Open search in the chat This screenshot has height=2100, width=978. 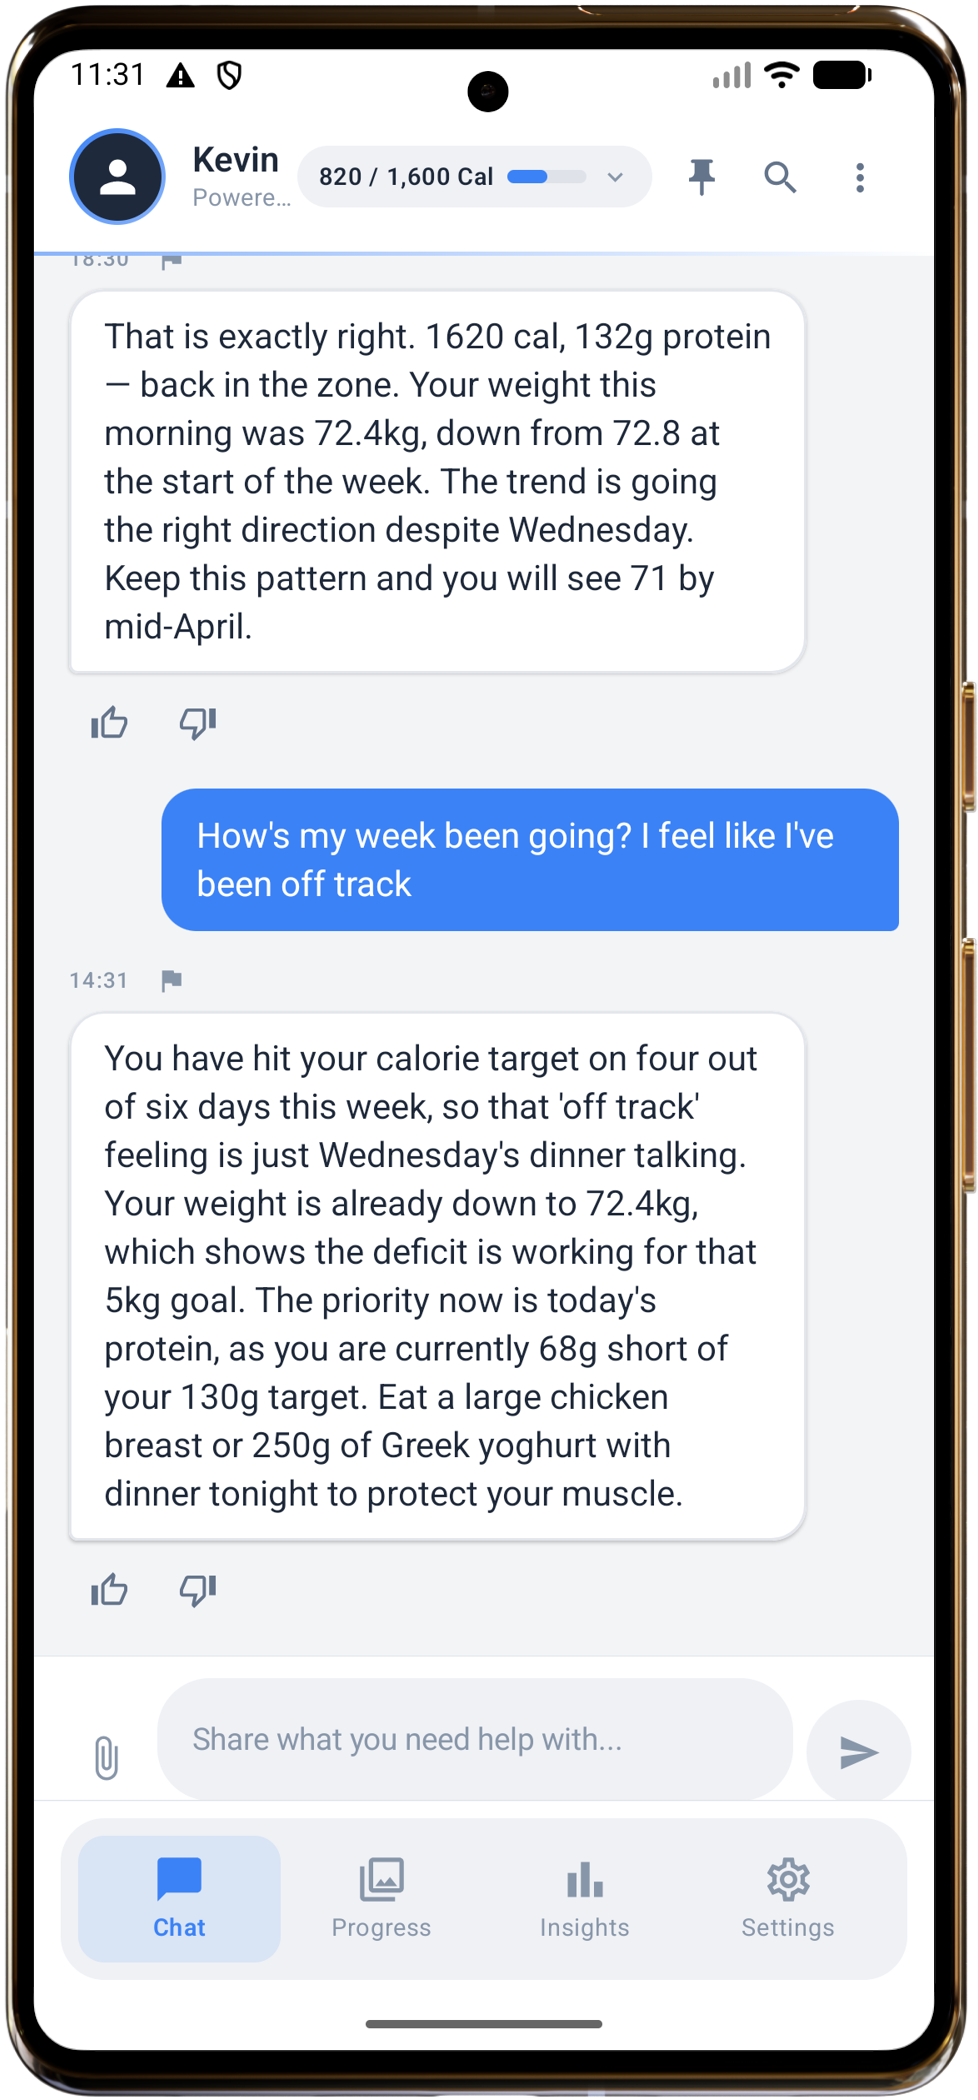pos(780,177)
